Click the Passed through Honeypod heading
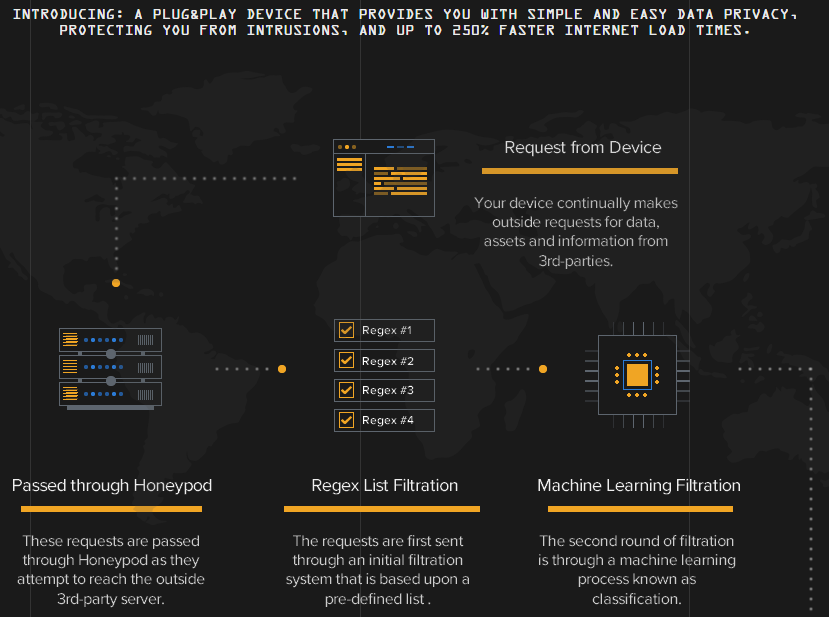829x617 pixels. tap(112, 485)
